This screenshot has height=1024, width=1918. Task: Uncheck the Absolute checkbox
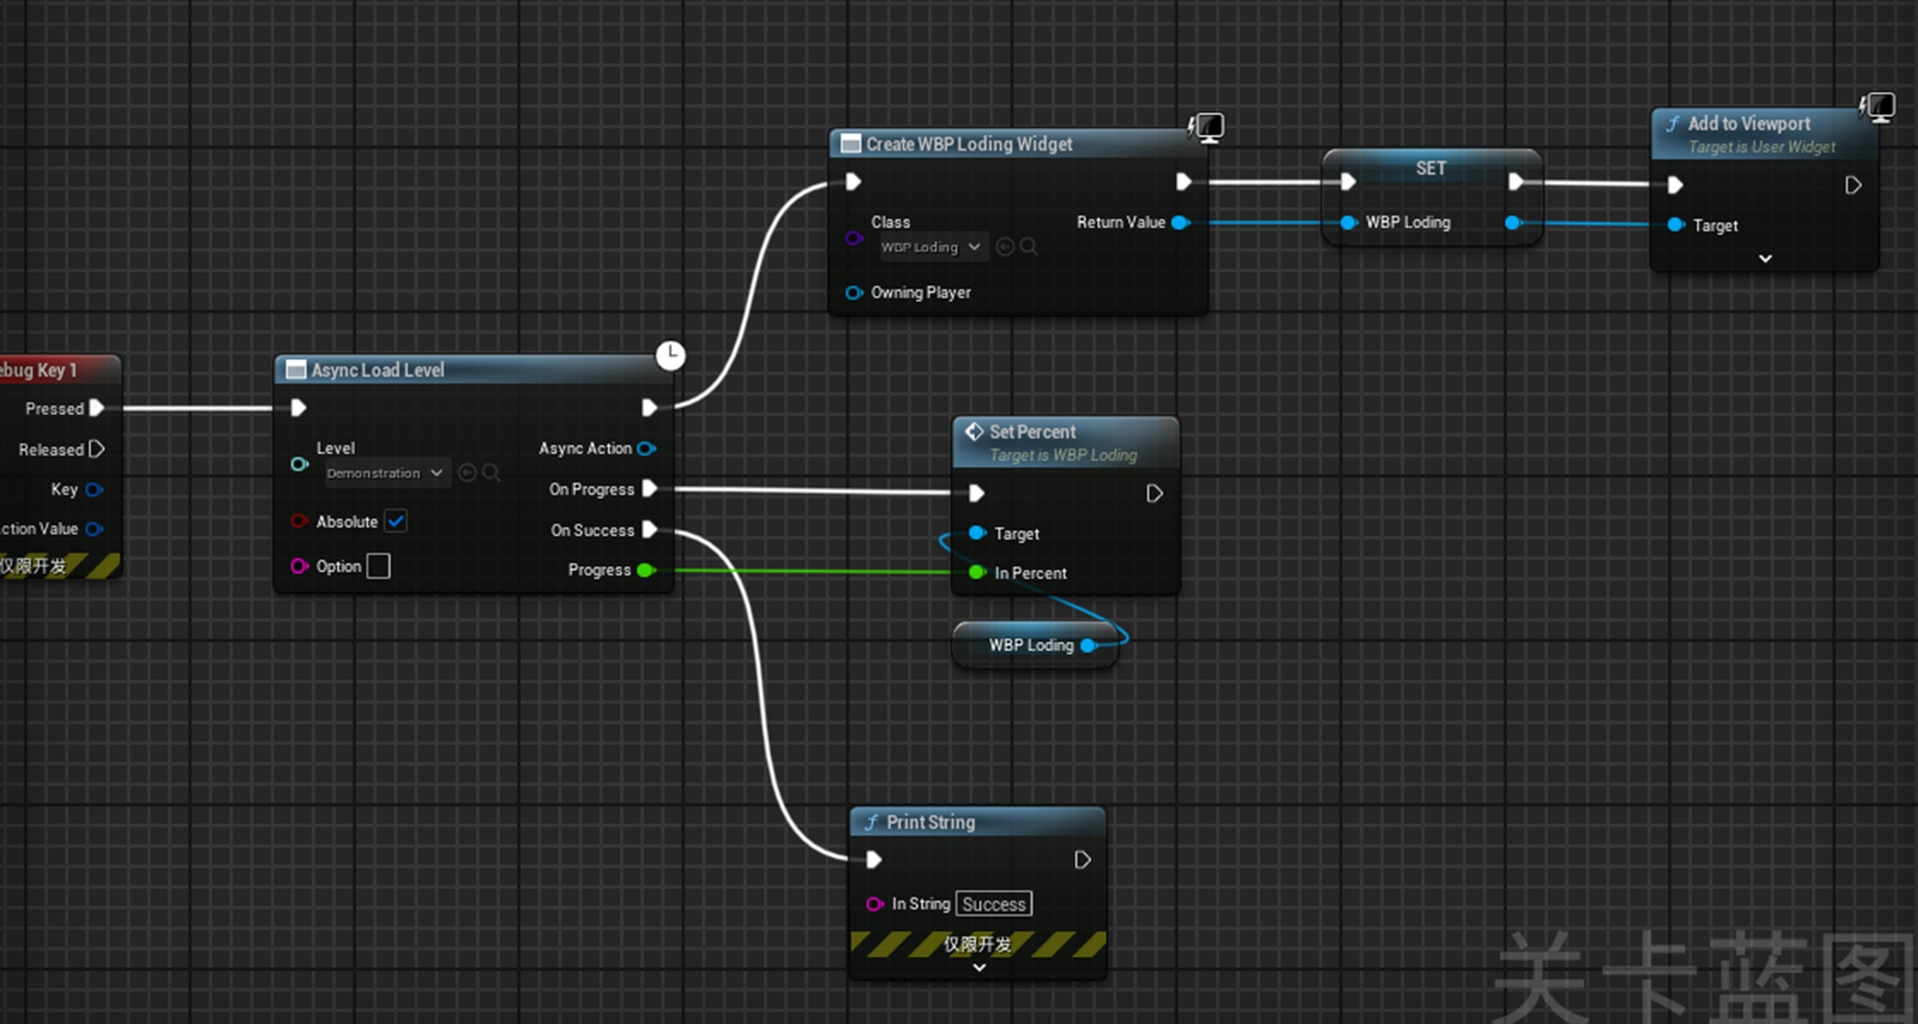tap(396, 521)
